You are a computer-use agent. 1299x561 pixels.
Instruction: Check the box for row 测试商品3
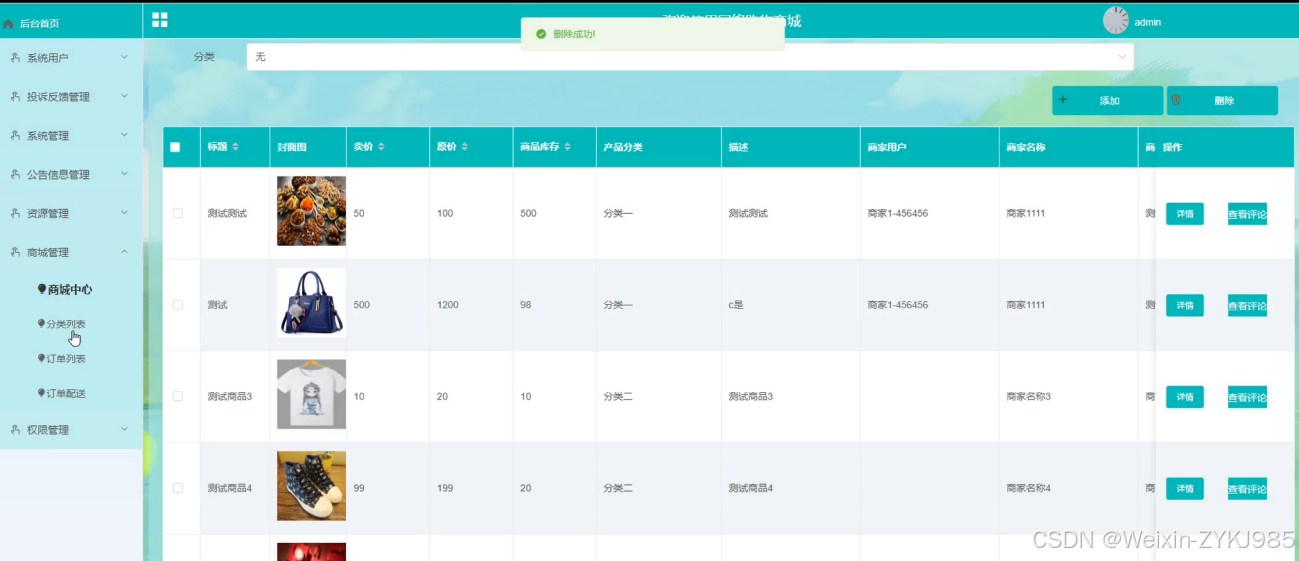[x=178, y=396]
